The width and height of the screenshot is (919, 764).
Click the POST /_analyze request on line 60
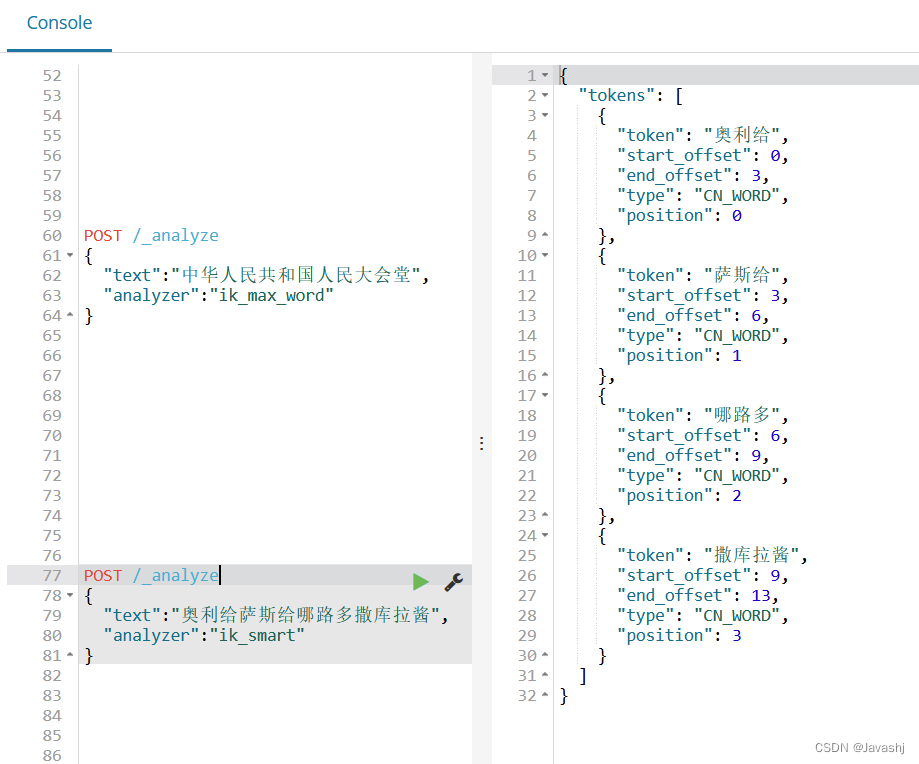[x=151, y=236]
